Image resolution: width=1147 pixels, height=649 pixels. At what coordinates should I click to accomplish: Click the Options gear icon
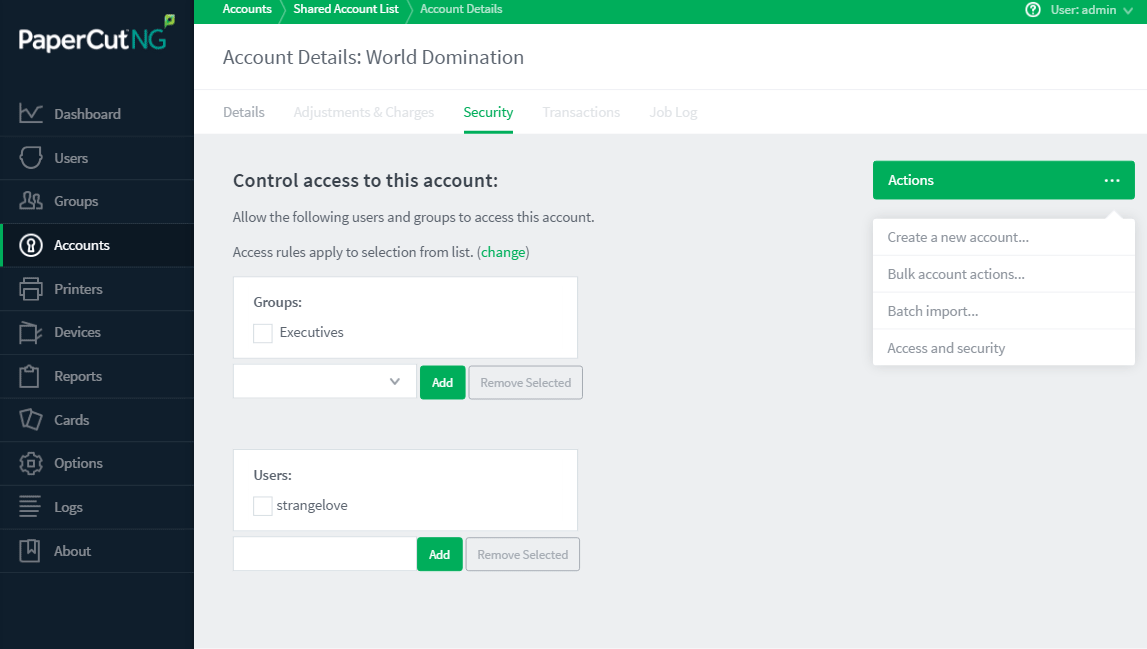(x=31, y=463)
